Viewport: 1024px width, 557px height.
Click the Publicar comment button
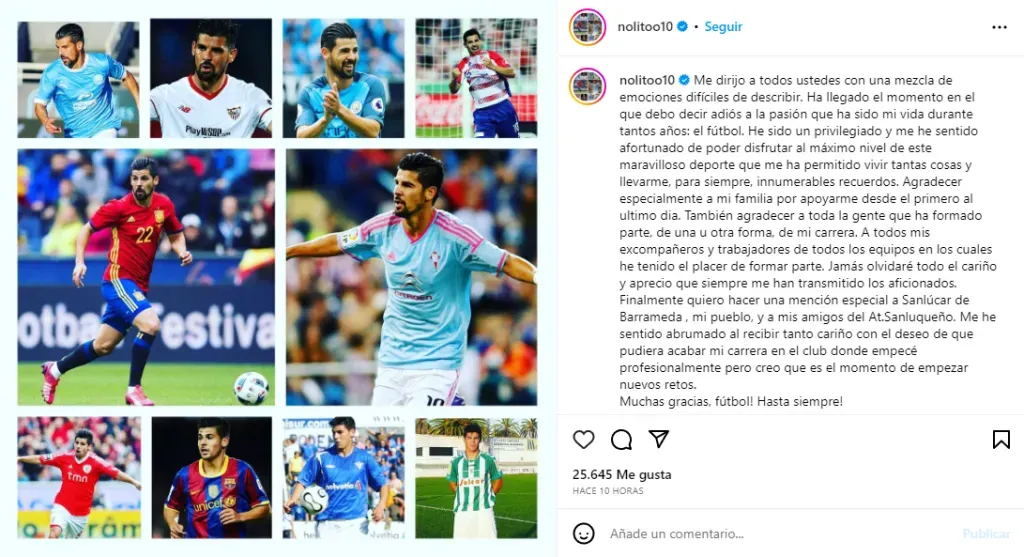tap(986, 533)
